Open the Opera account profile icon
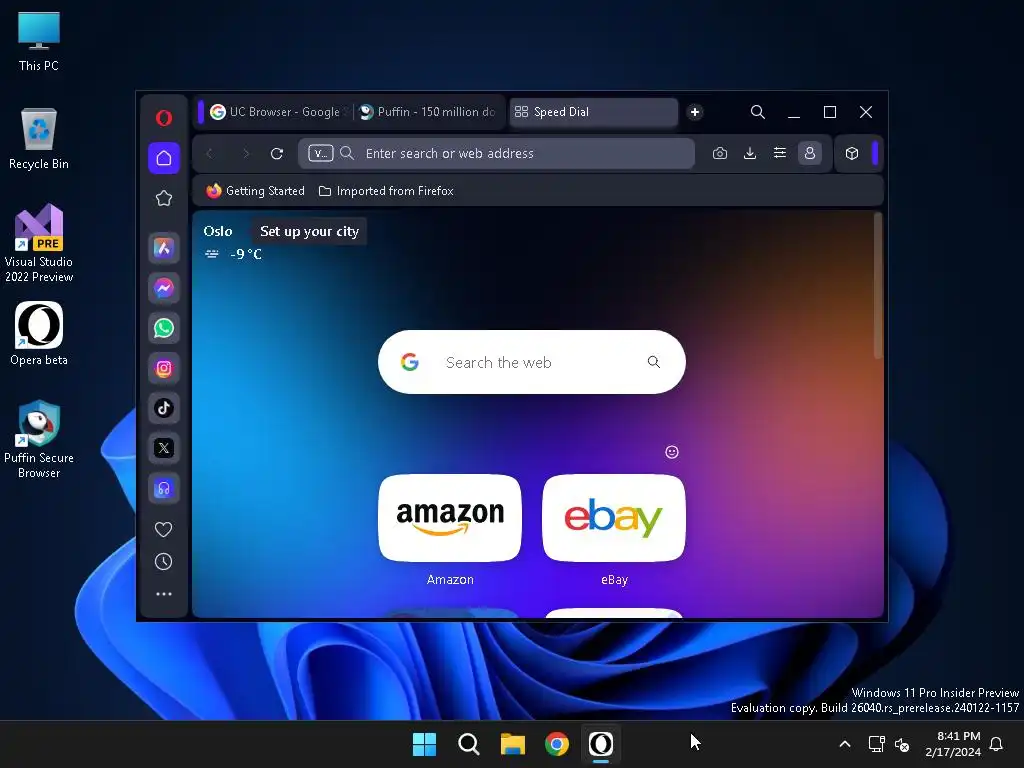 (810, 153)
